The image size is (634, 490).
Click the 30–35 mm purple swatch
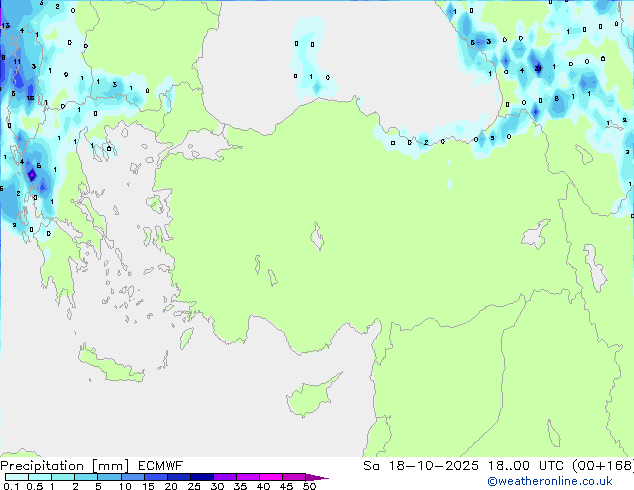(x=224, y=477)
